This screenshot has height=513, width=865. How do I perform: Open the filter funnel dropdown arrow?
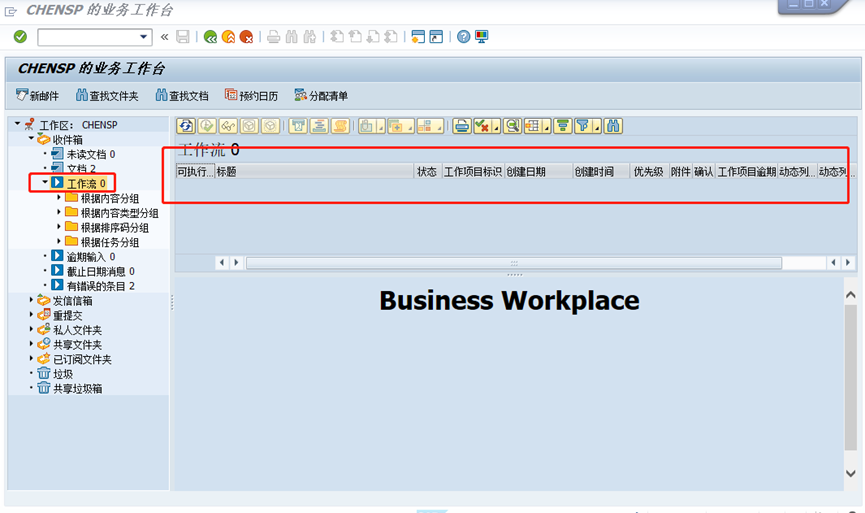click(597, 127)
